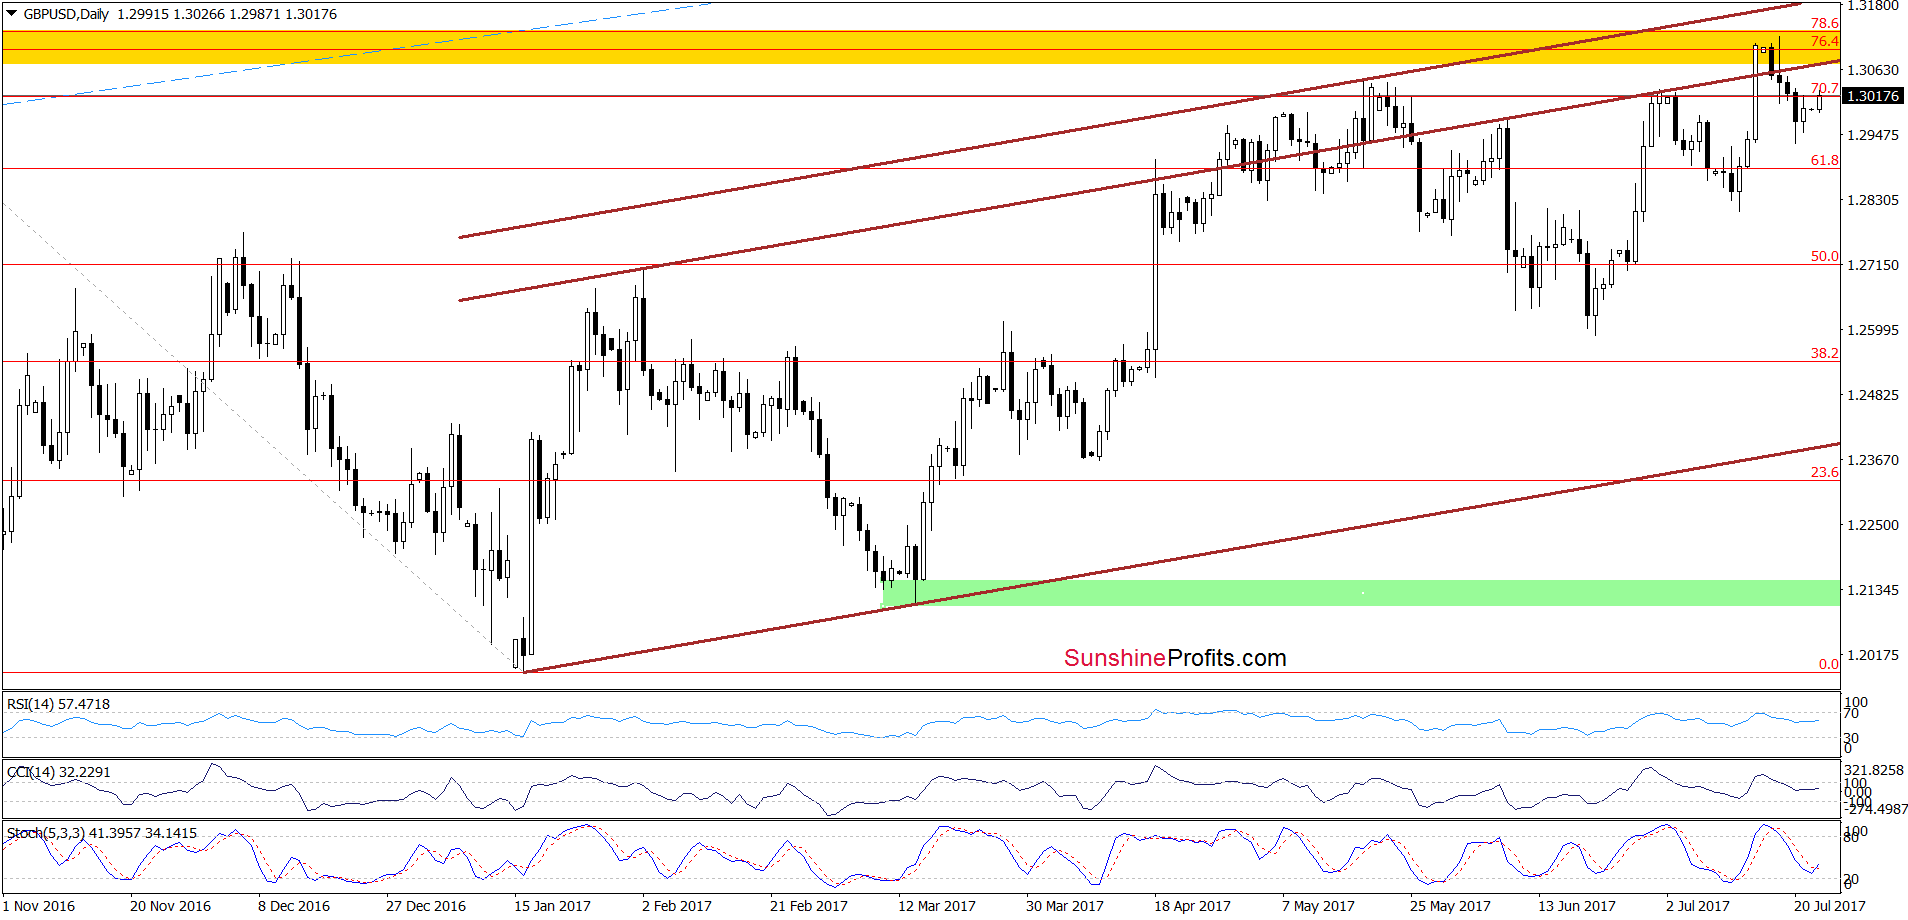Image resolution: width=1908 pixels, height=920 pixels.
Task: Click the 70.7 Fibonacci level label
Action: point(1825,88)
